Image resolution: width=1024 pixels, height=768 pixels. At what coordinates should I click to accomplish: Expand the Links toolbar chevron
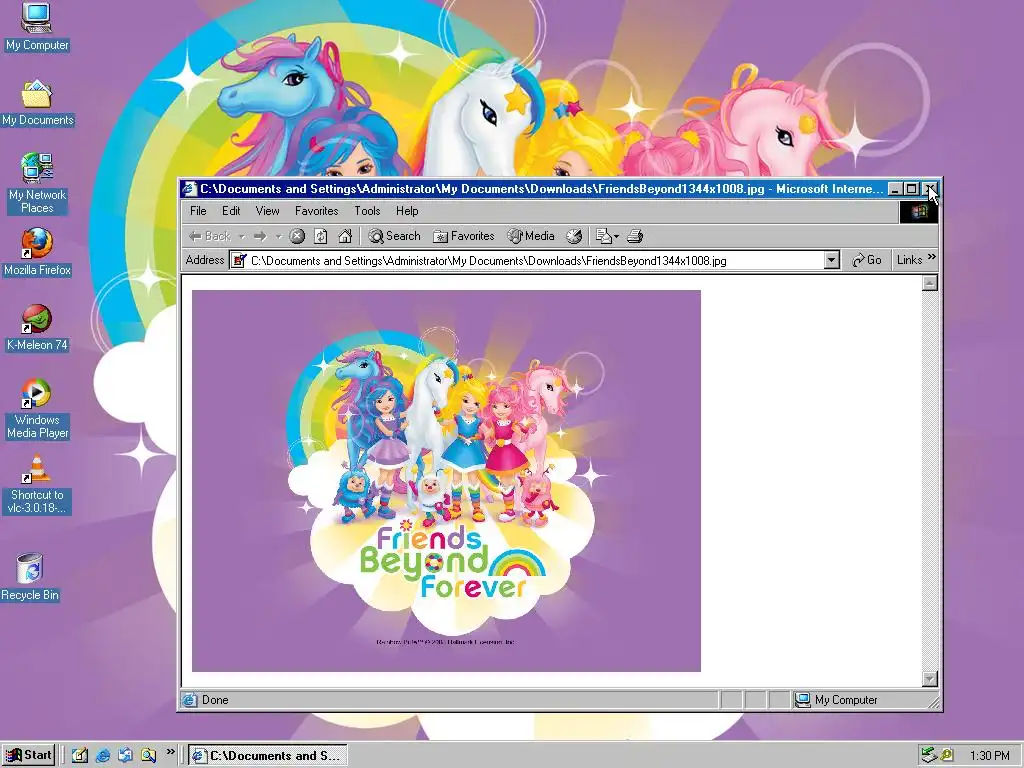[x=931, y=257]
